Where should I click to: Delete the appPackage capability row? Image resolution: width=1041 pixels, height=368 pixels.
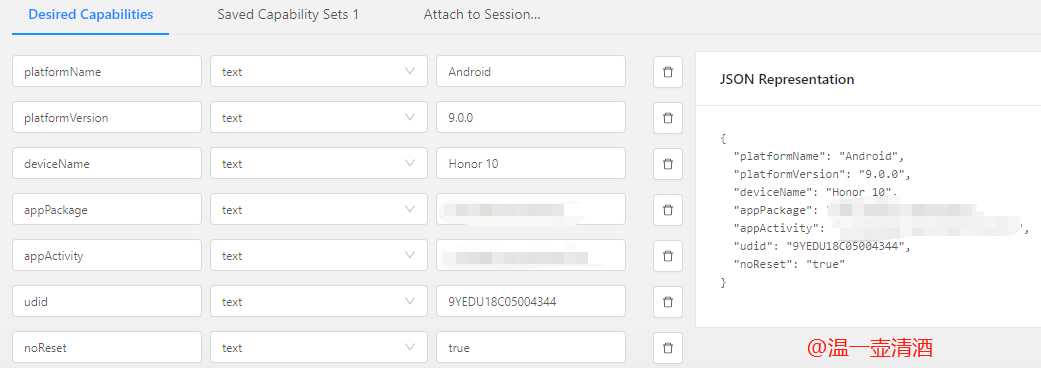(x=668, y=209)
